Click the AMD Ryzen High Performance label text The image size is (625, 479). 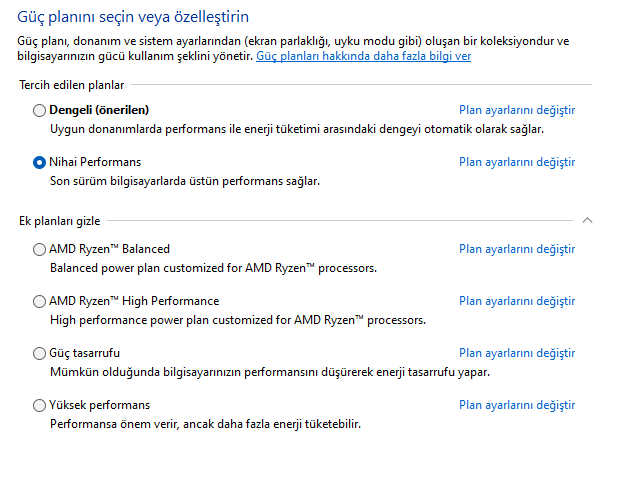[134, 301]
